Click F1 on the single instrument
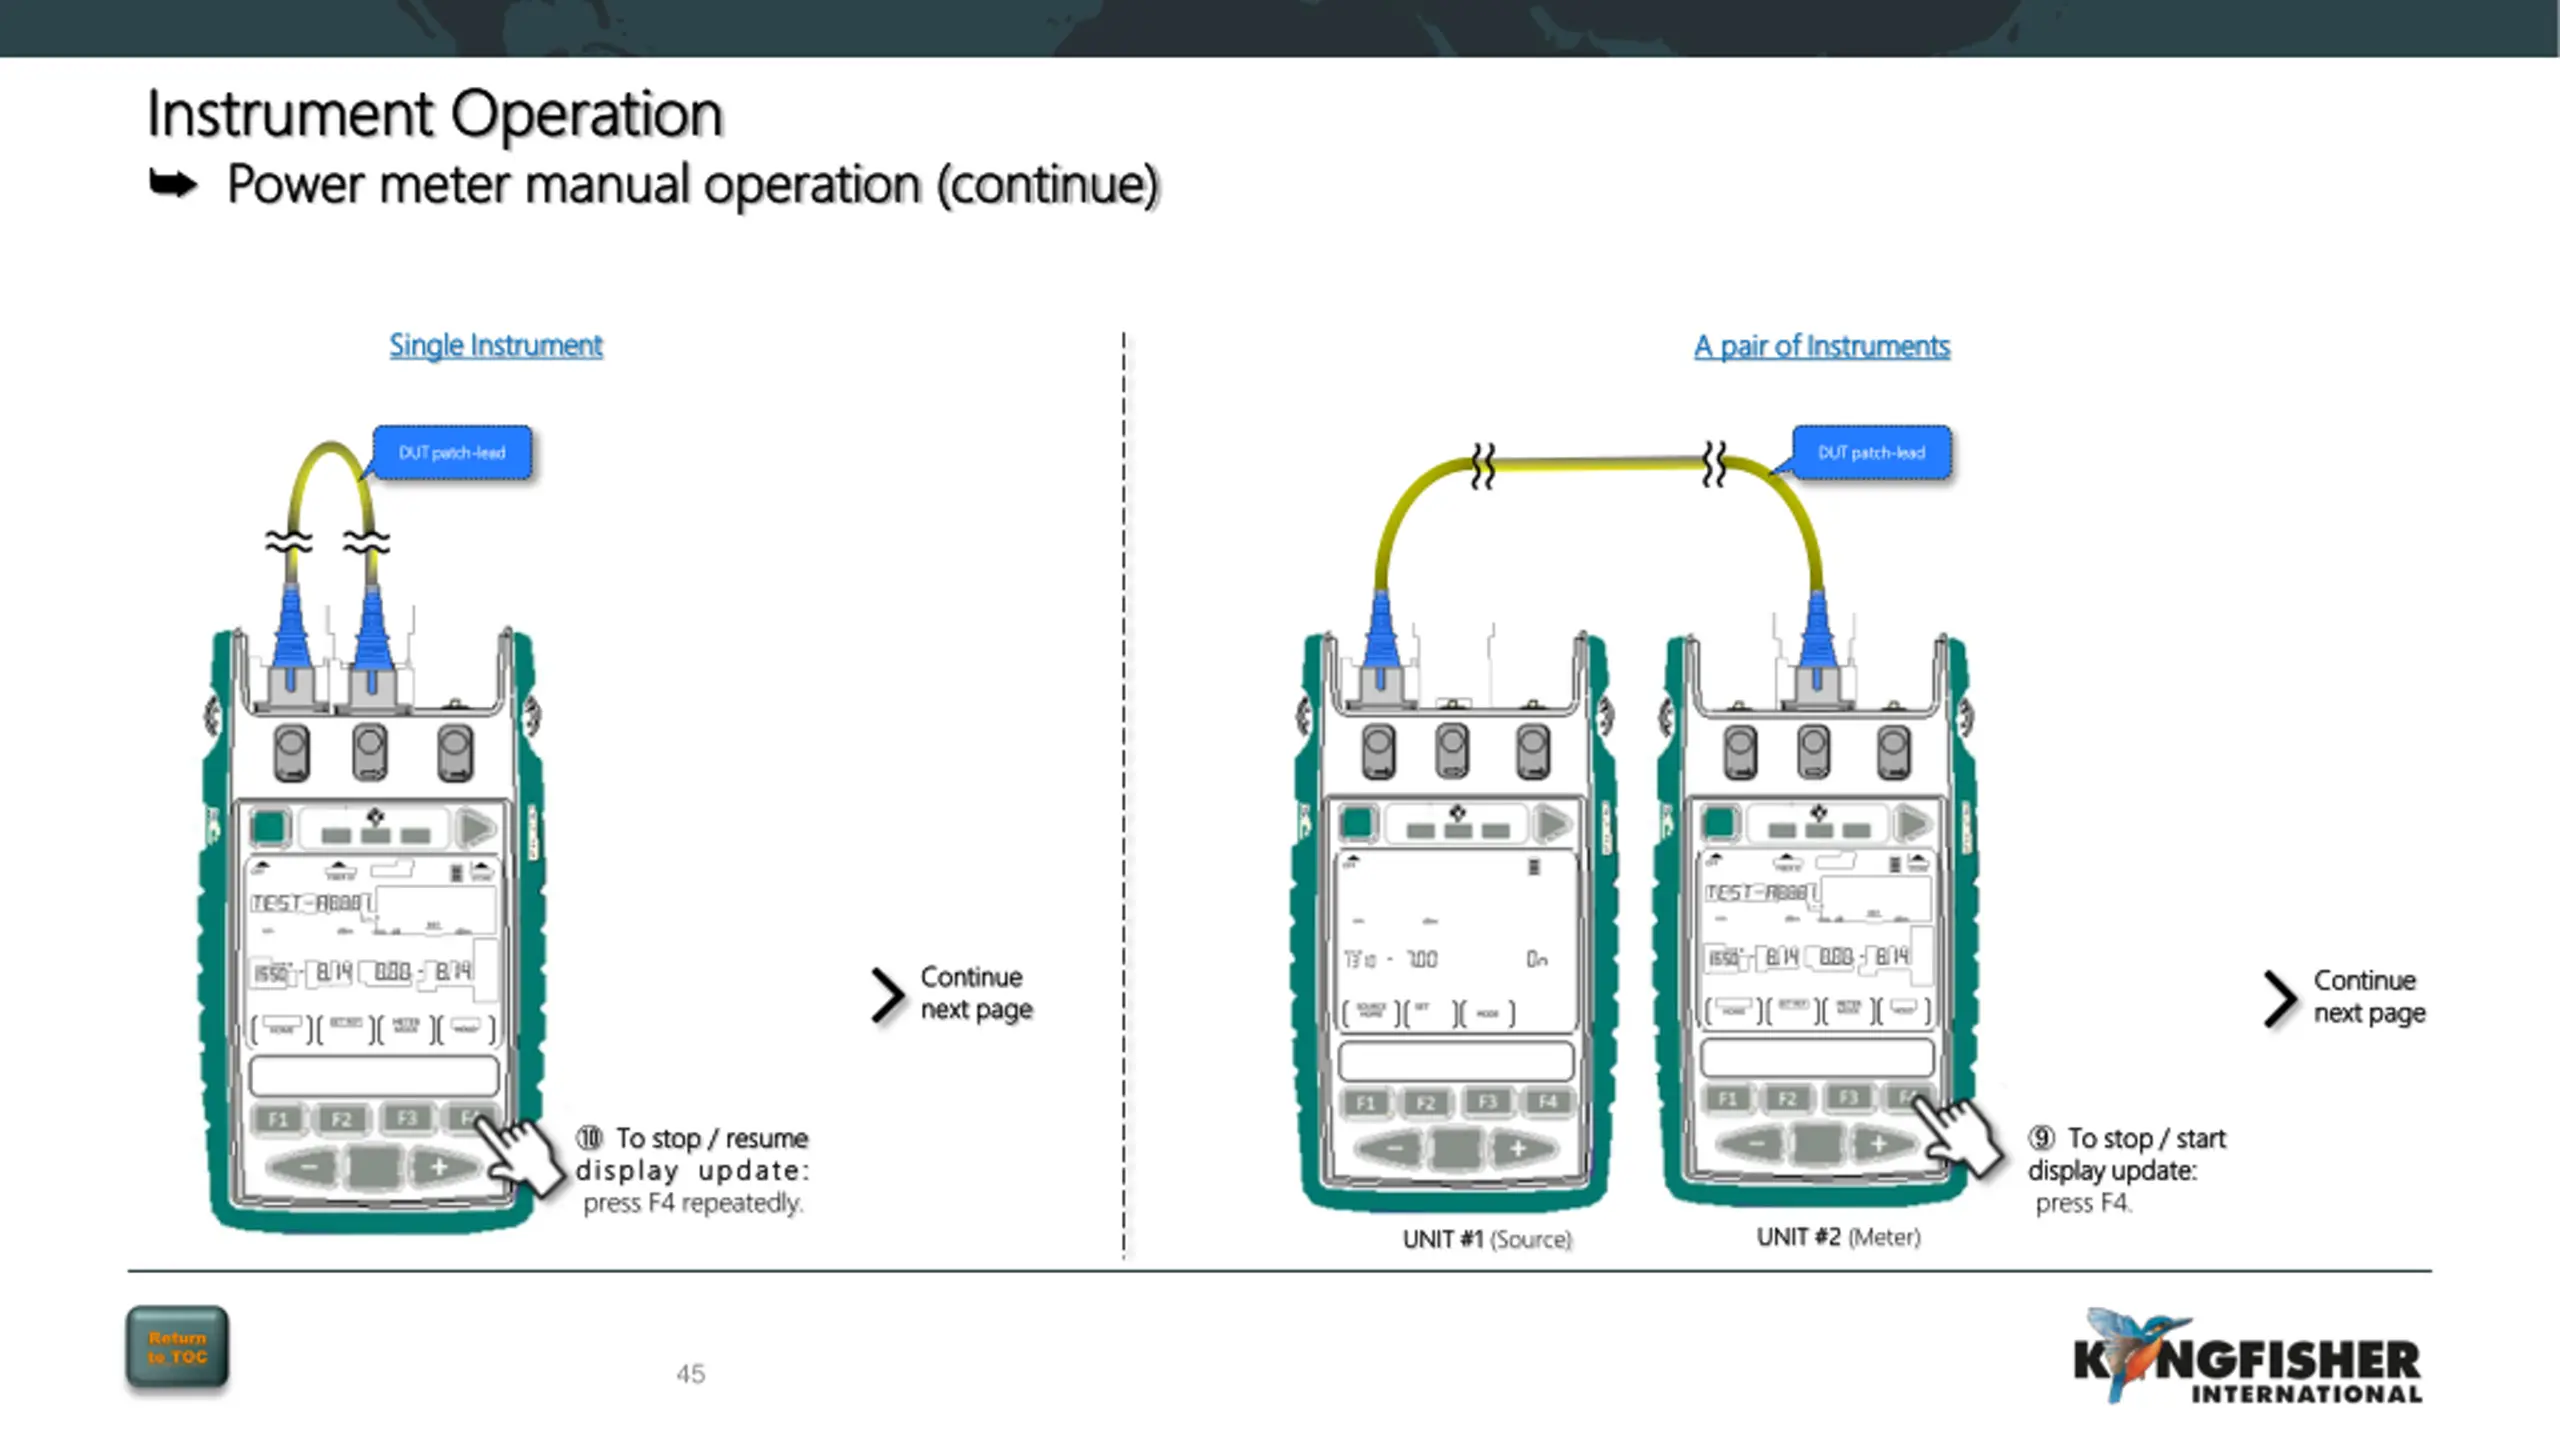2560x1440 pixels. coord(278,1118)
